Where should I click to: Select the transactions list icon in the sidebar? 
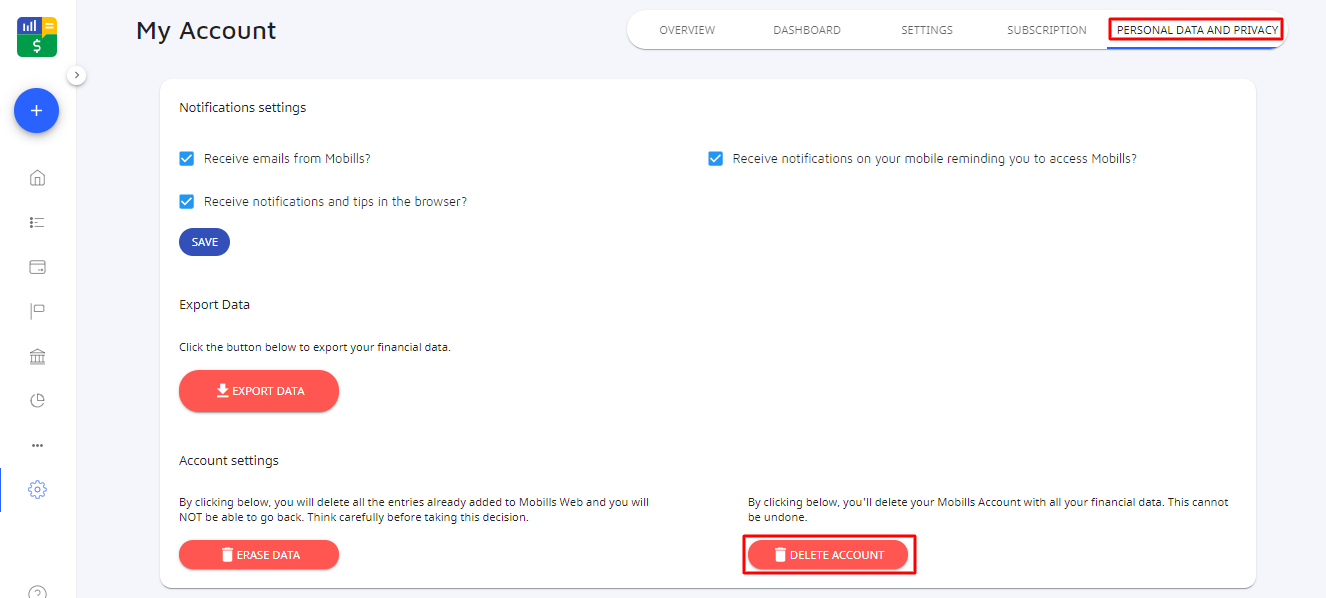37,222
